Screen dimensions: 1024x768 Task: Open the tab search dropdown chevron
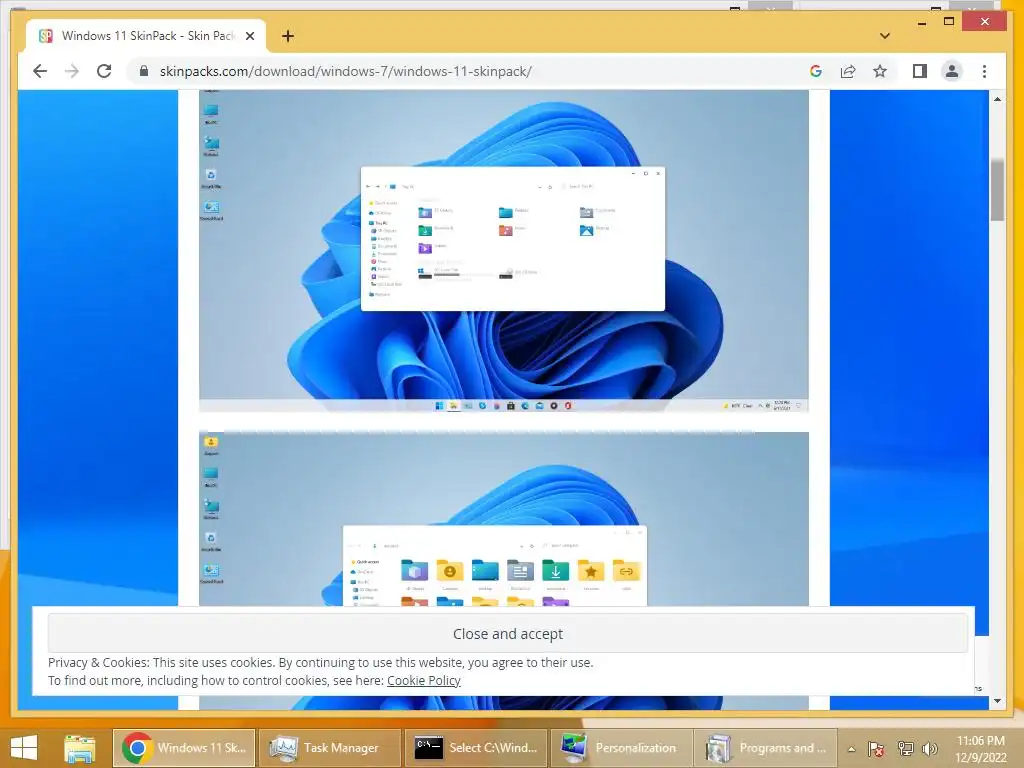coord(885,36)
